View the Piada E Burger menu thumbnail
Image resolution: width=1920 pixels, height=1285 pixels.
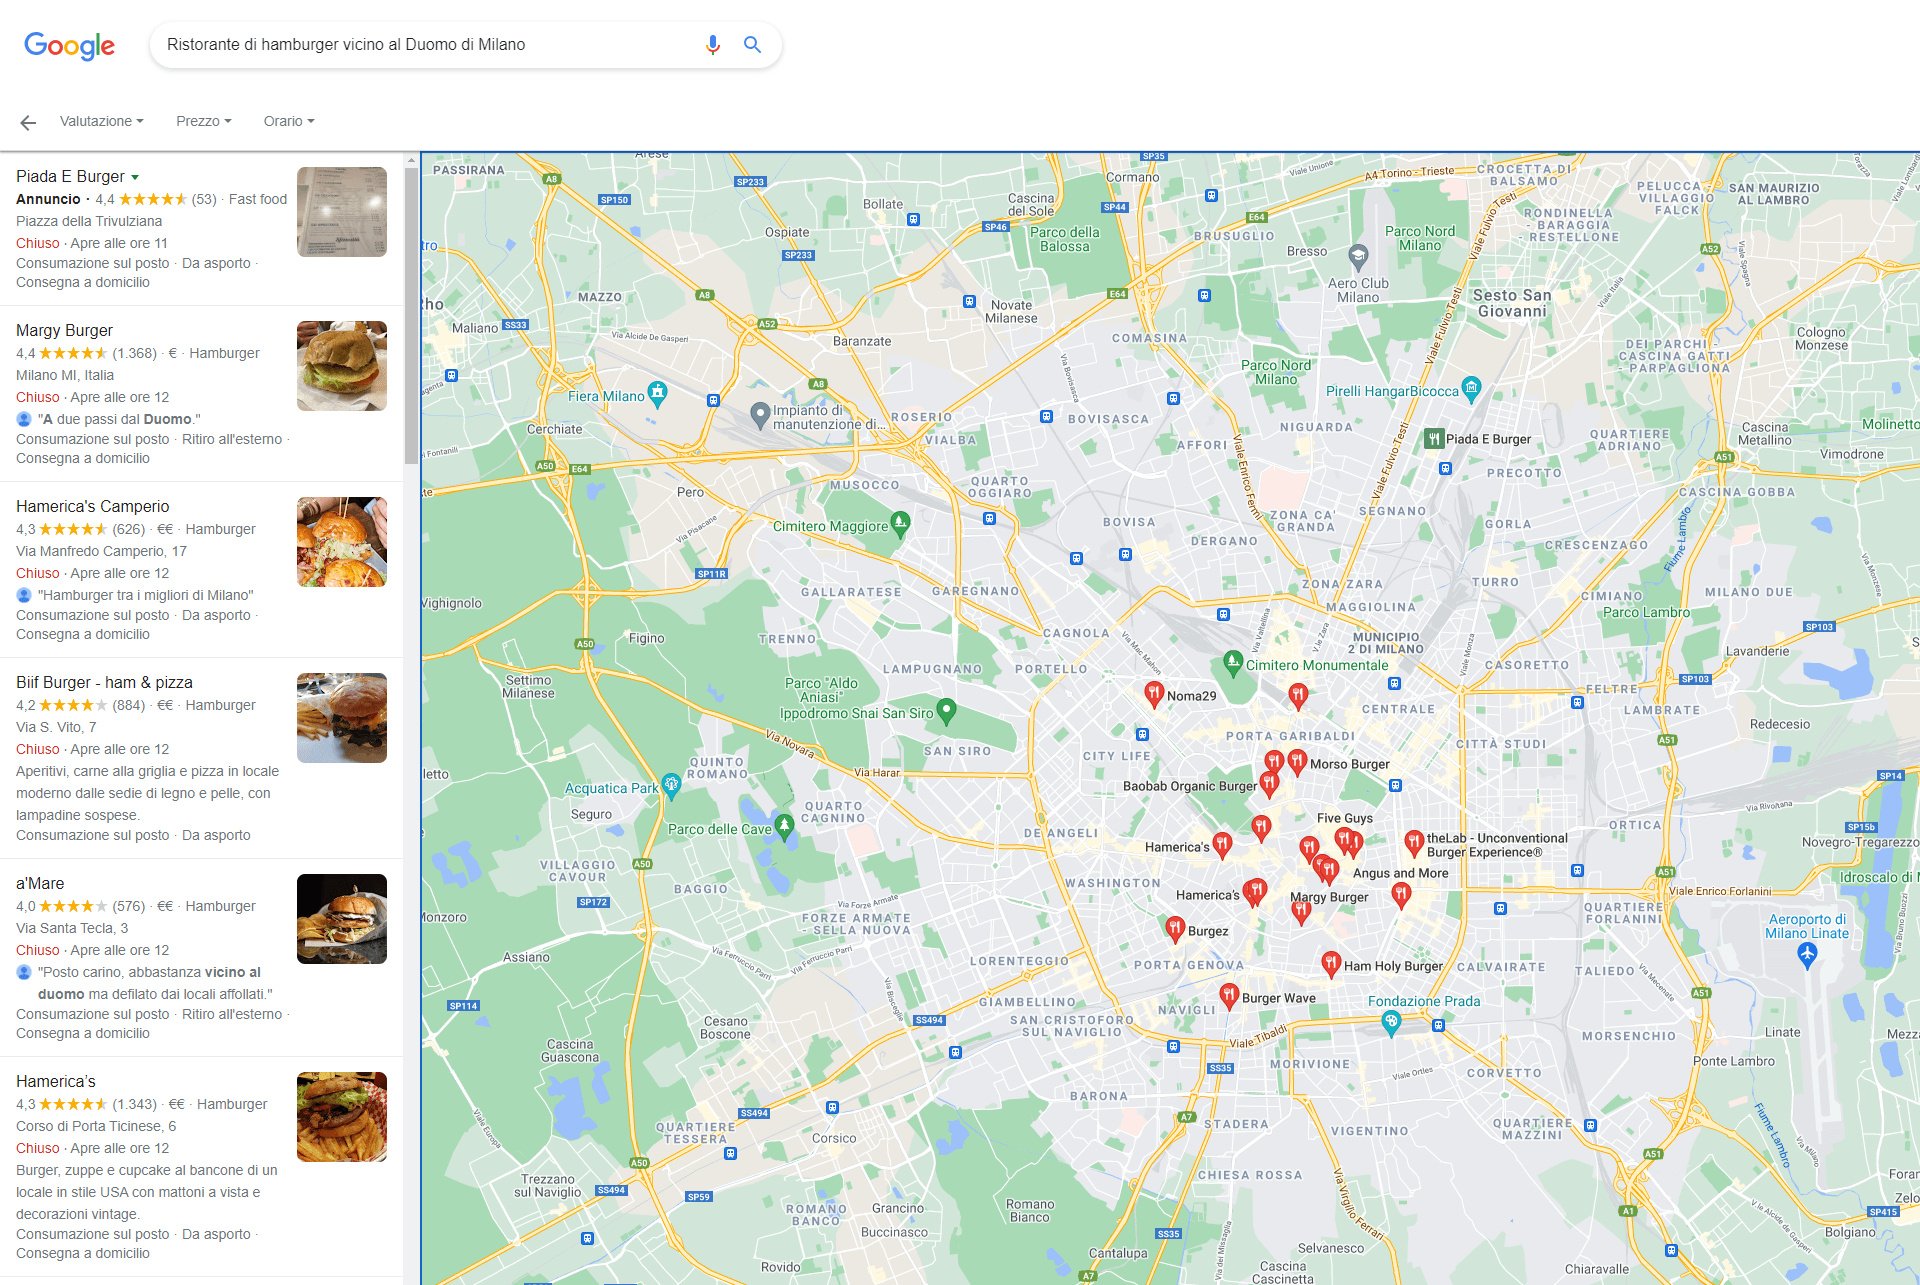(342, 212)
